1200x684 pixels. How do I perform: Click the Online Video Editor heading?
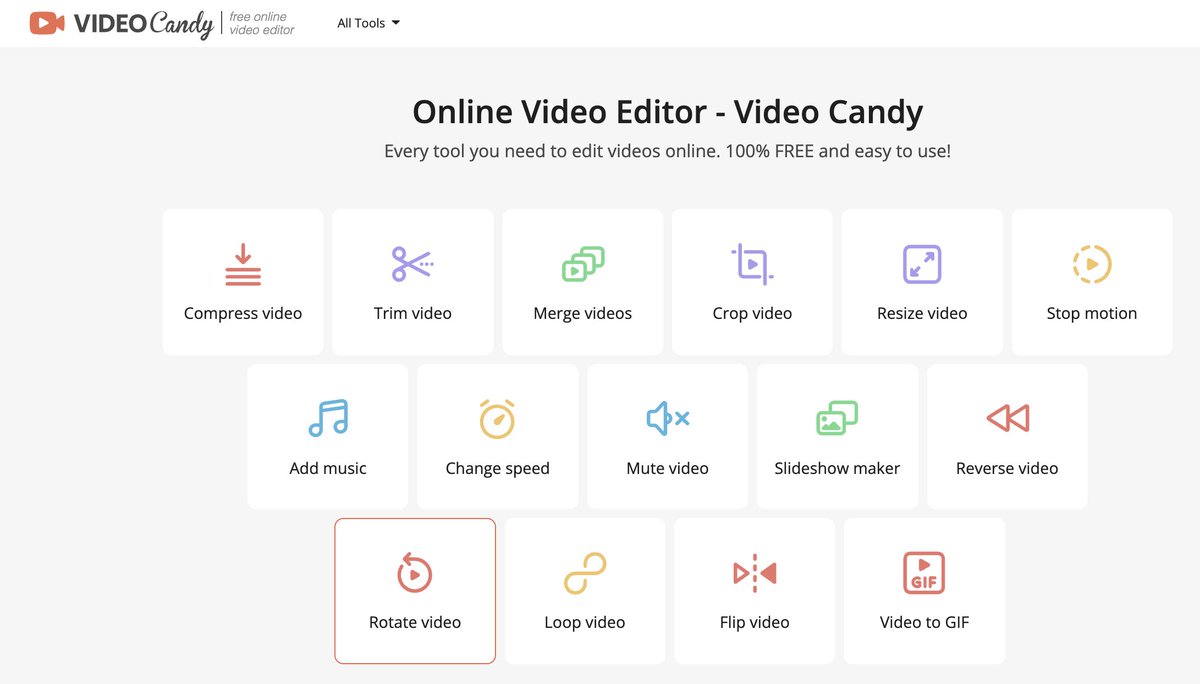[667, 111]
